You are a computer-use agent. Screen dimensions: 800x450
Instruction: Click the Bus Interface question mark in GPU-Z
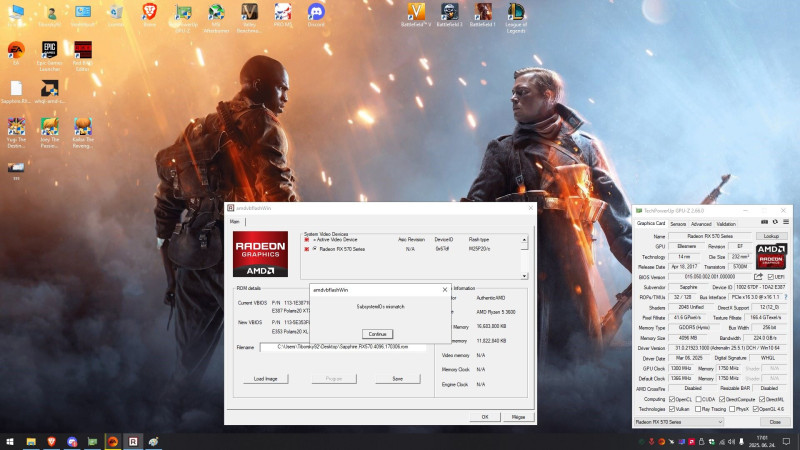coord(786,297)
